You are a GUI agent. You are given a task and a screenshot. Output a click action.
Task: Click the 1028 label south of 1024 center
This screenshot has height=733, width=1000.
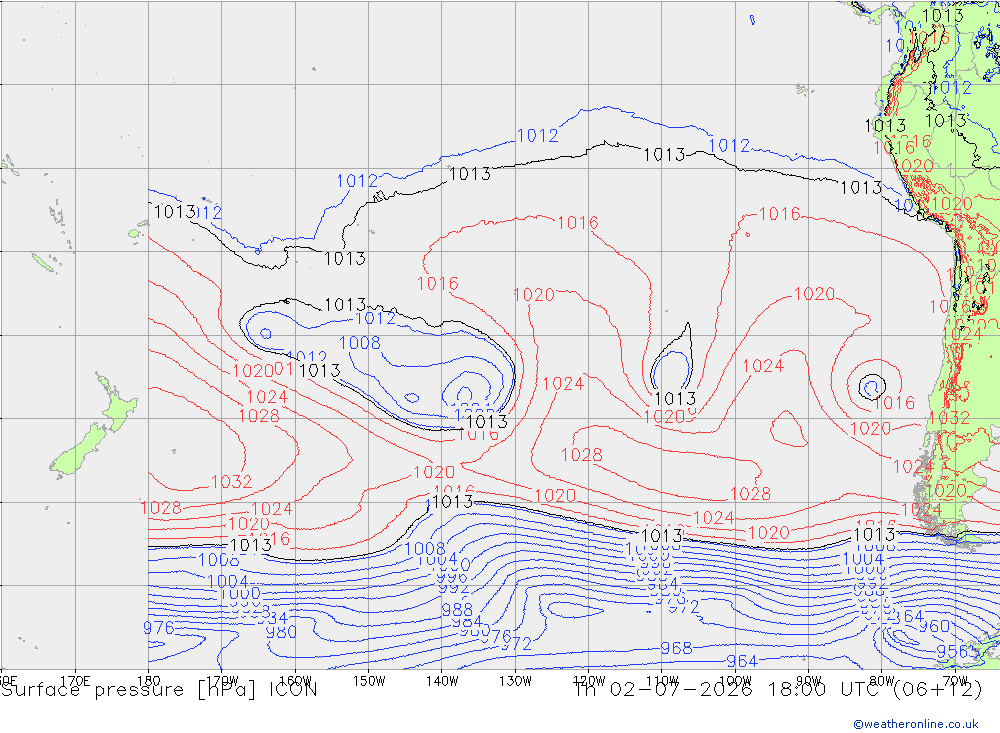[x=582, y=455]
